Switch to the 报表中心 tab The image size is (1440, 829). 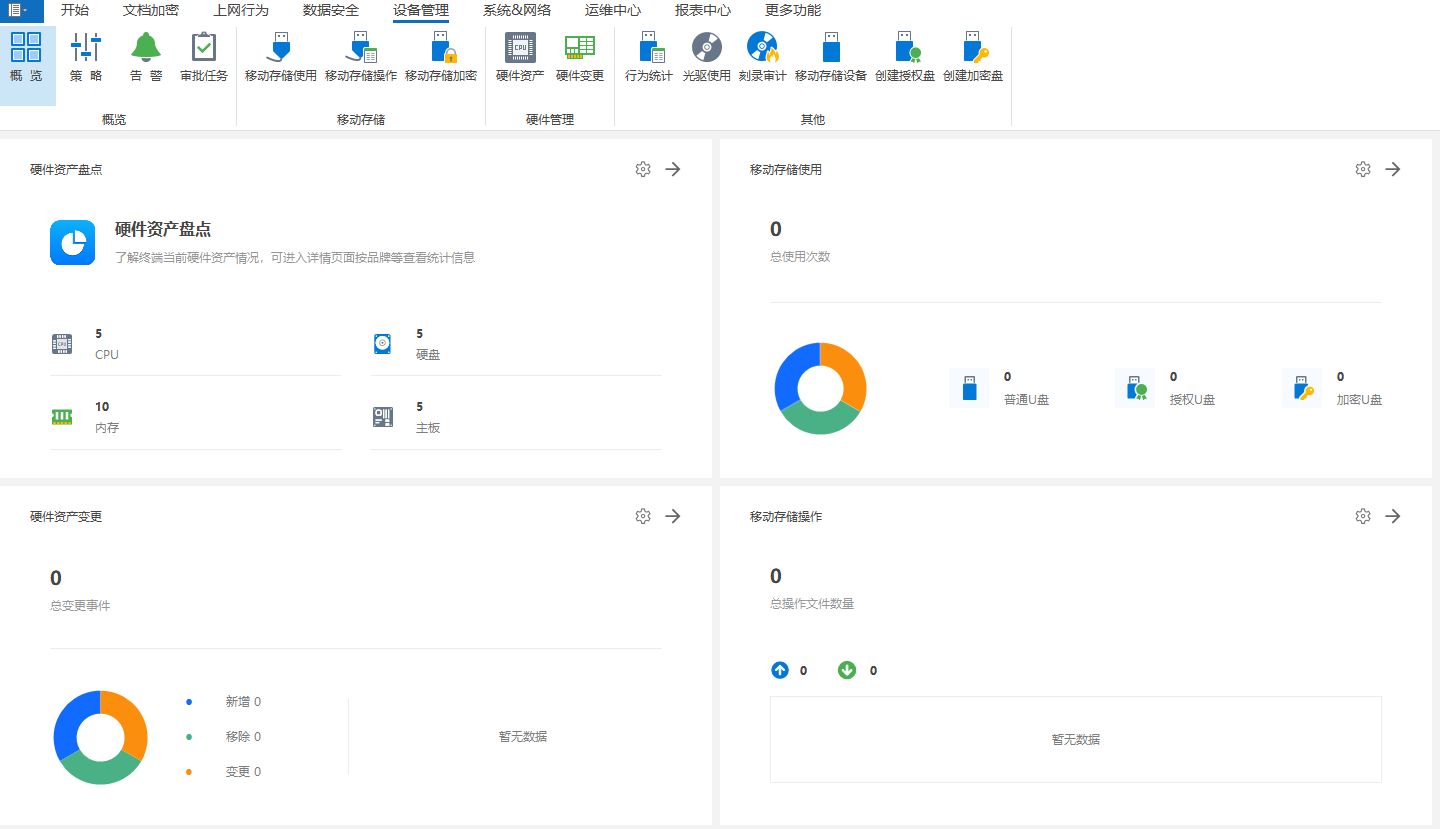(x=703, y=10)
